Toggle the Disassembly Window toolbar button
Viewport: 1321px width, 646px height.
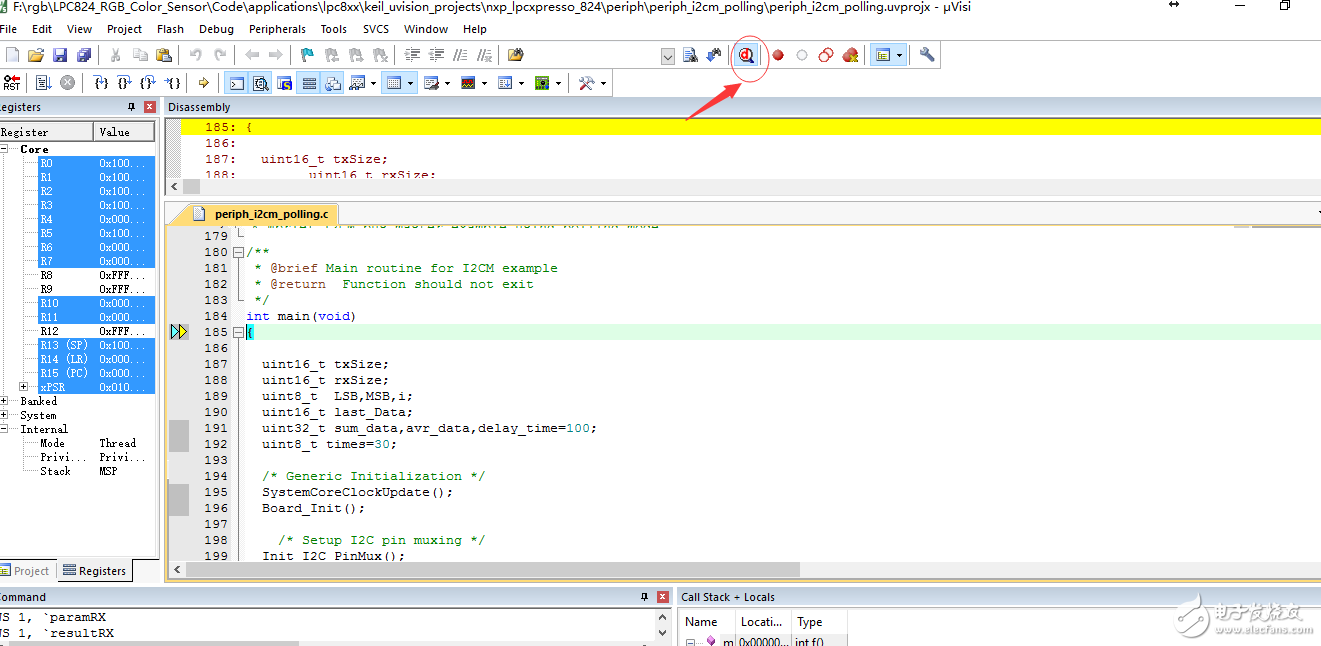[260, 83]
